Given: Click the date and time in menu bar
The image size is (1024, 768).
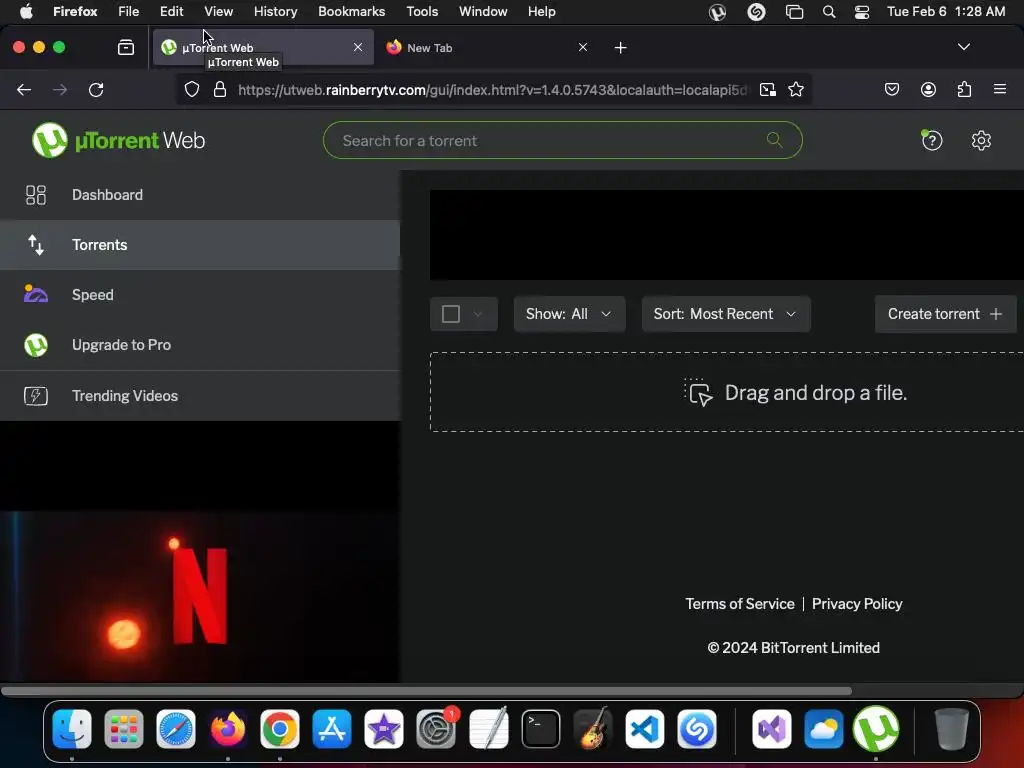Looking at the screenshot, I should (x=946, y=12).
